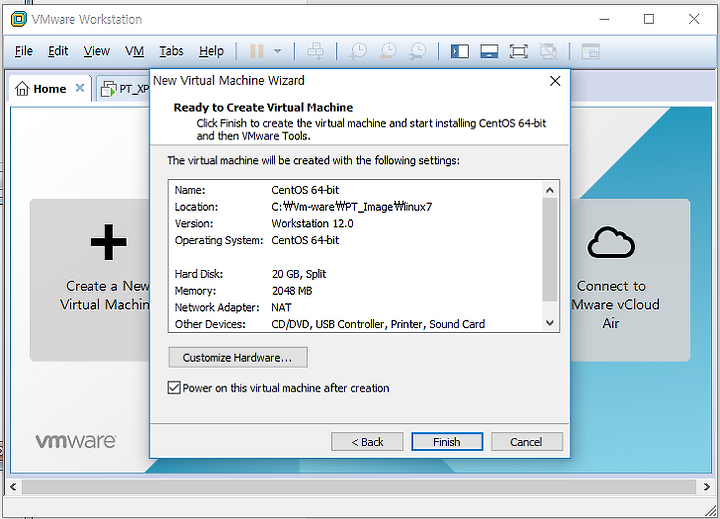720x519 pixels.
Task: Toggle the thumbnail bar view icon
Action: [x=489, y=51]
